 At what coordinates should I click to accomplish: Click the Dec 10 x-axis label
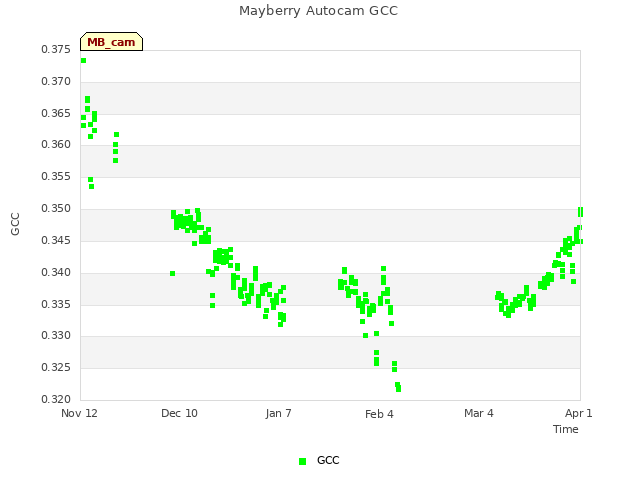[179, 413]
